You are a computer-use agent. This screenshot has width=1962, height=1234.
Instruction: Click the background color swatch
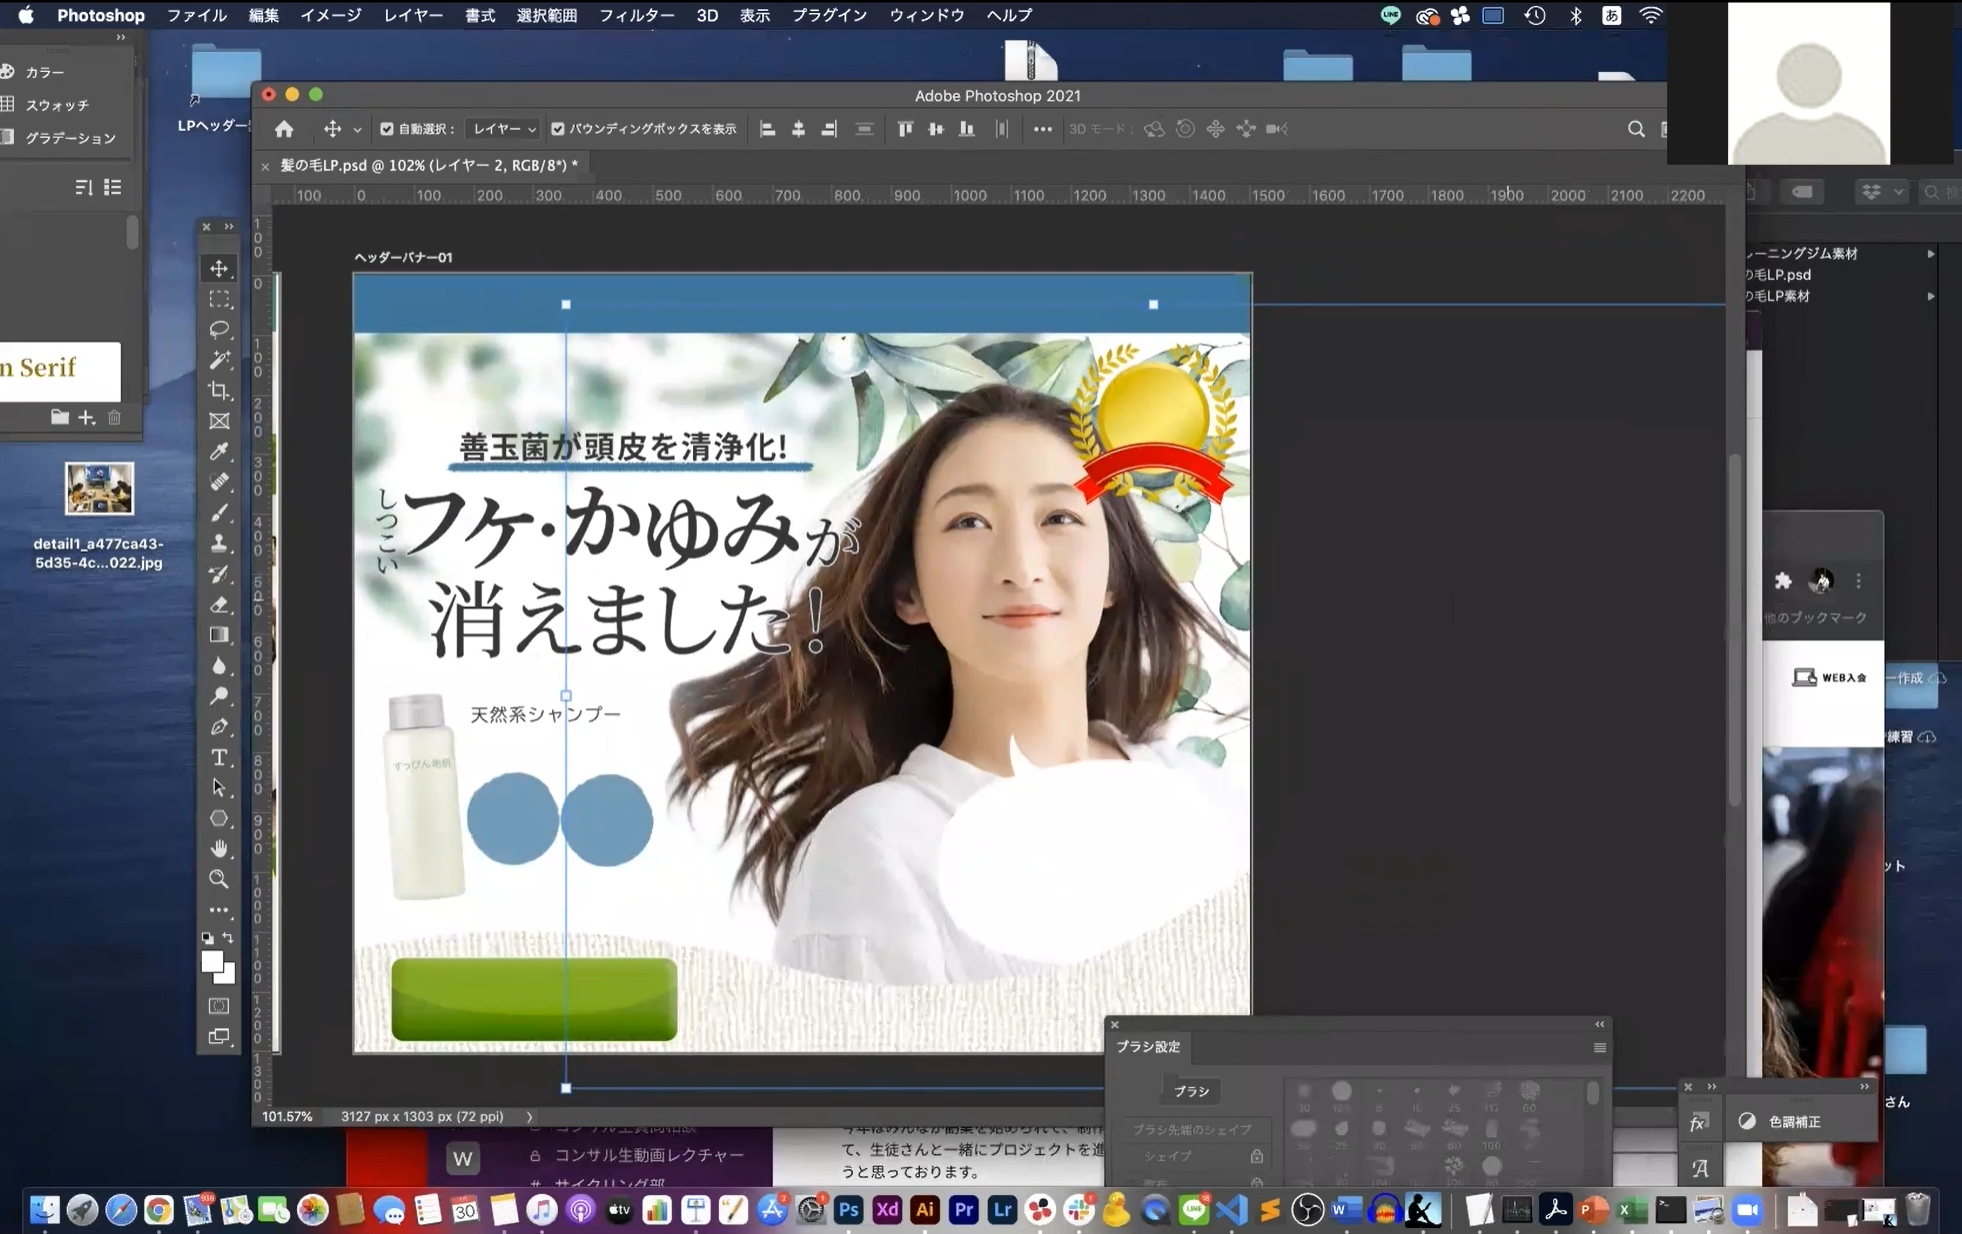227,975
